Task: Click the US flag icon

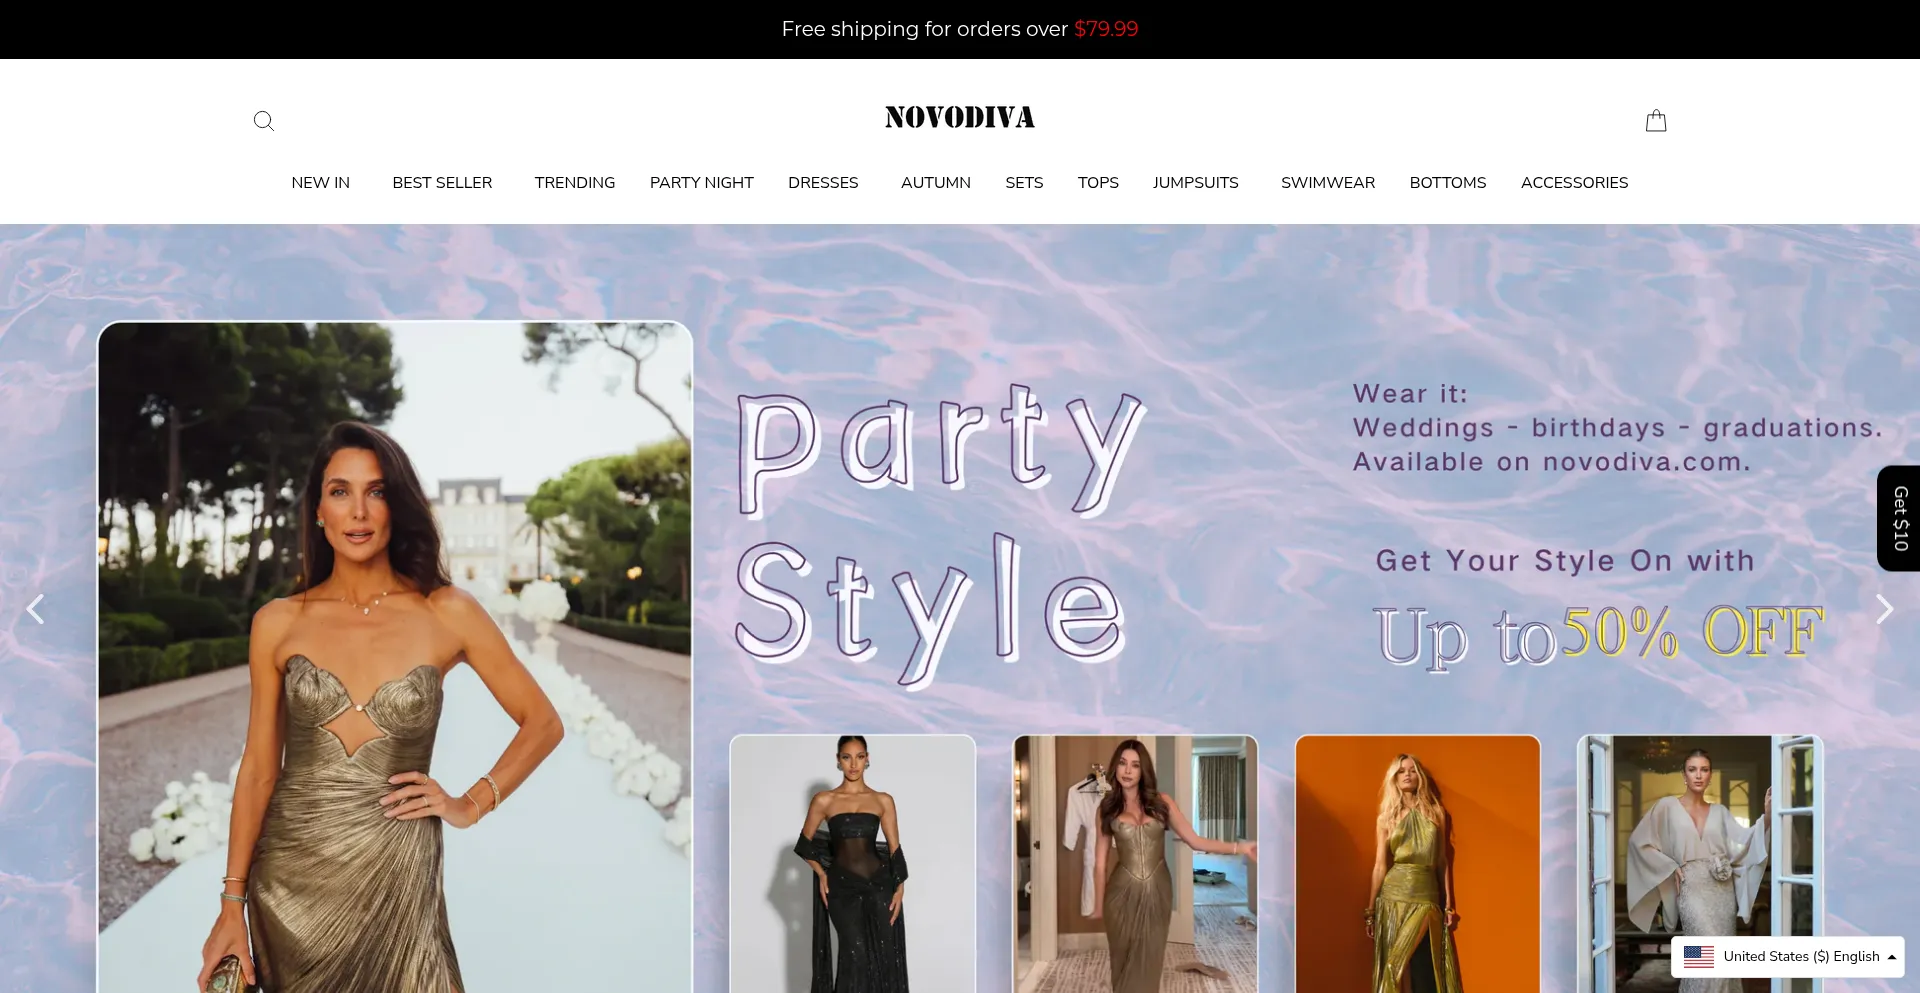Action: click(x=1698, y=957)
